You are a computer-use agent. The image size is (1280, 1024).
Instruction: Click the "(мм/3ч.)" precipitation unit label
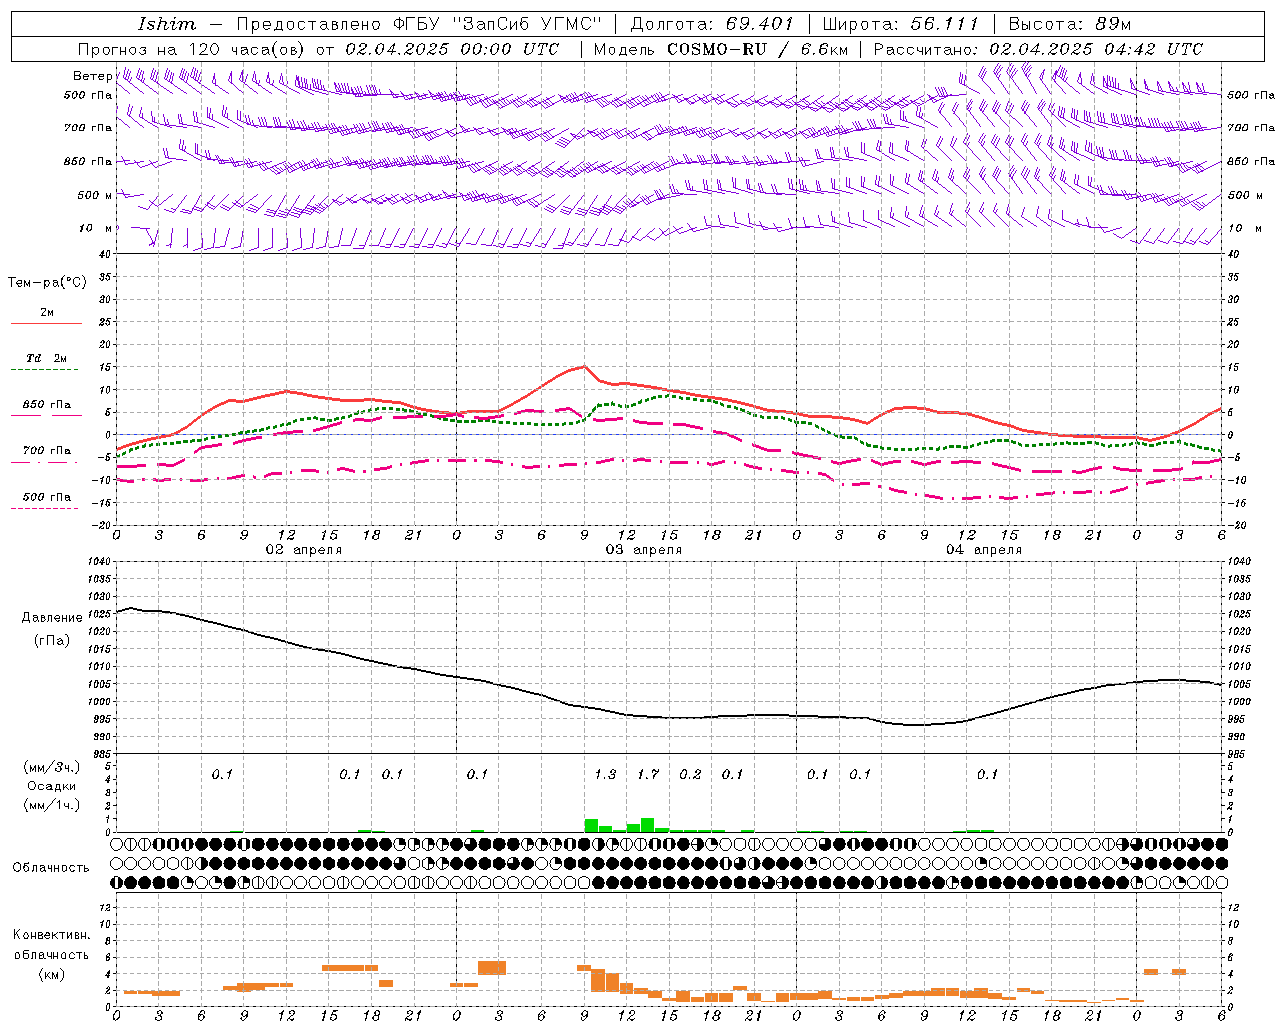(50, 767)
